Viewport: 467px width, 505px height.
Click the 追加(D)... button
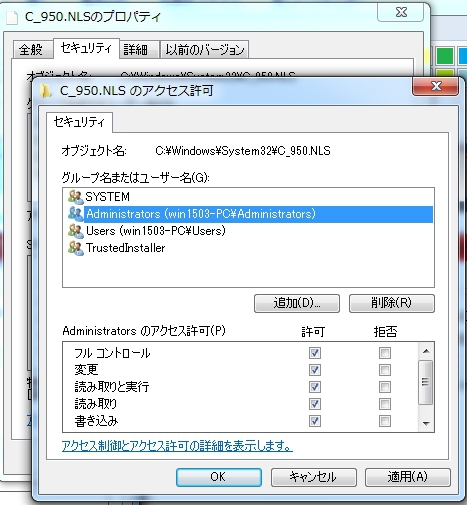pyautogui.click(x=297, y=303)
